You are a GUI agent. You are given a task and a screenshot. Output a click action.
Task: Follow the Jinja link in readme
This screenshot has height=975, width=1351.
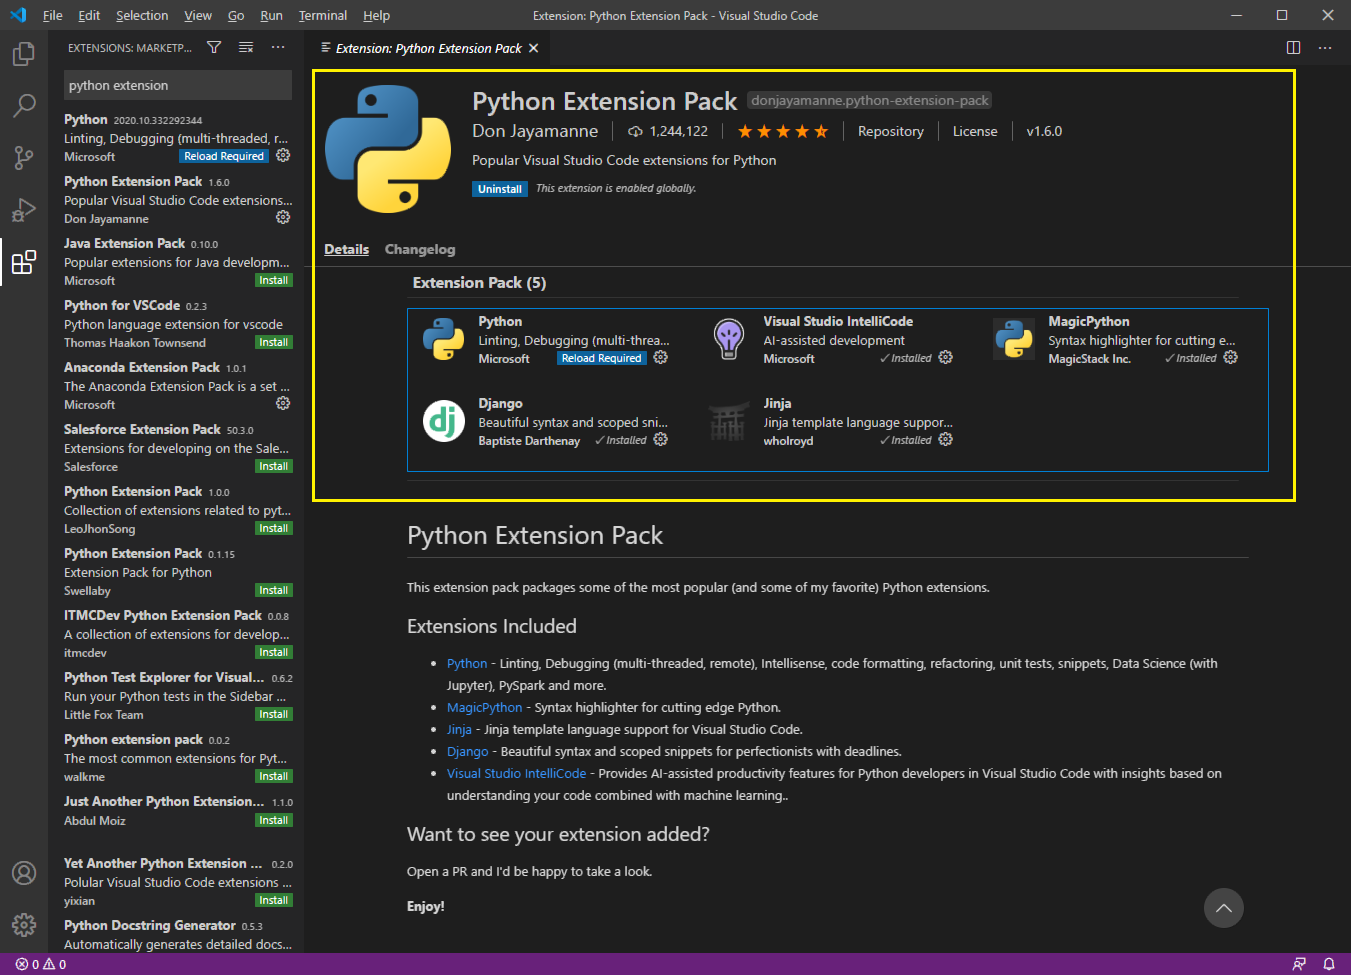pos(459,729)
